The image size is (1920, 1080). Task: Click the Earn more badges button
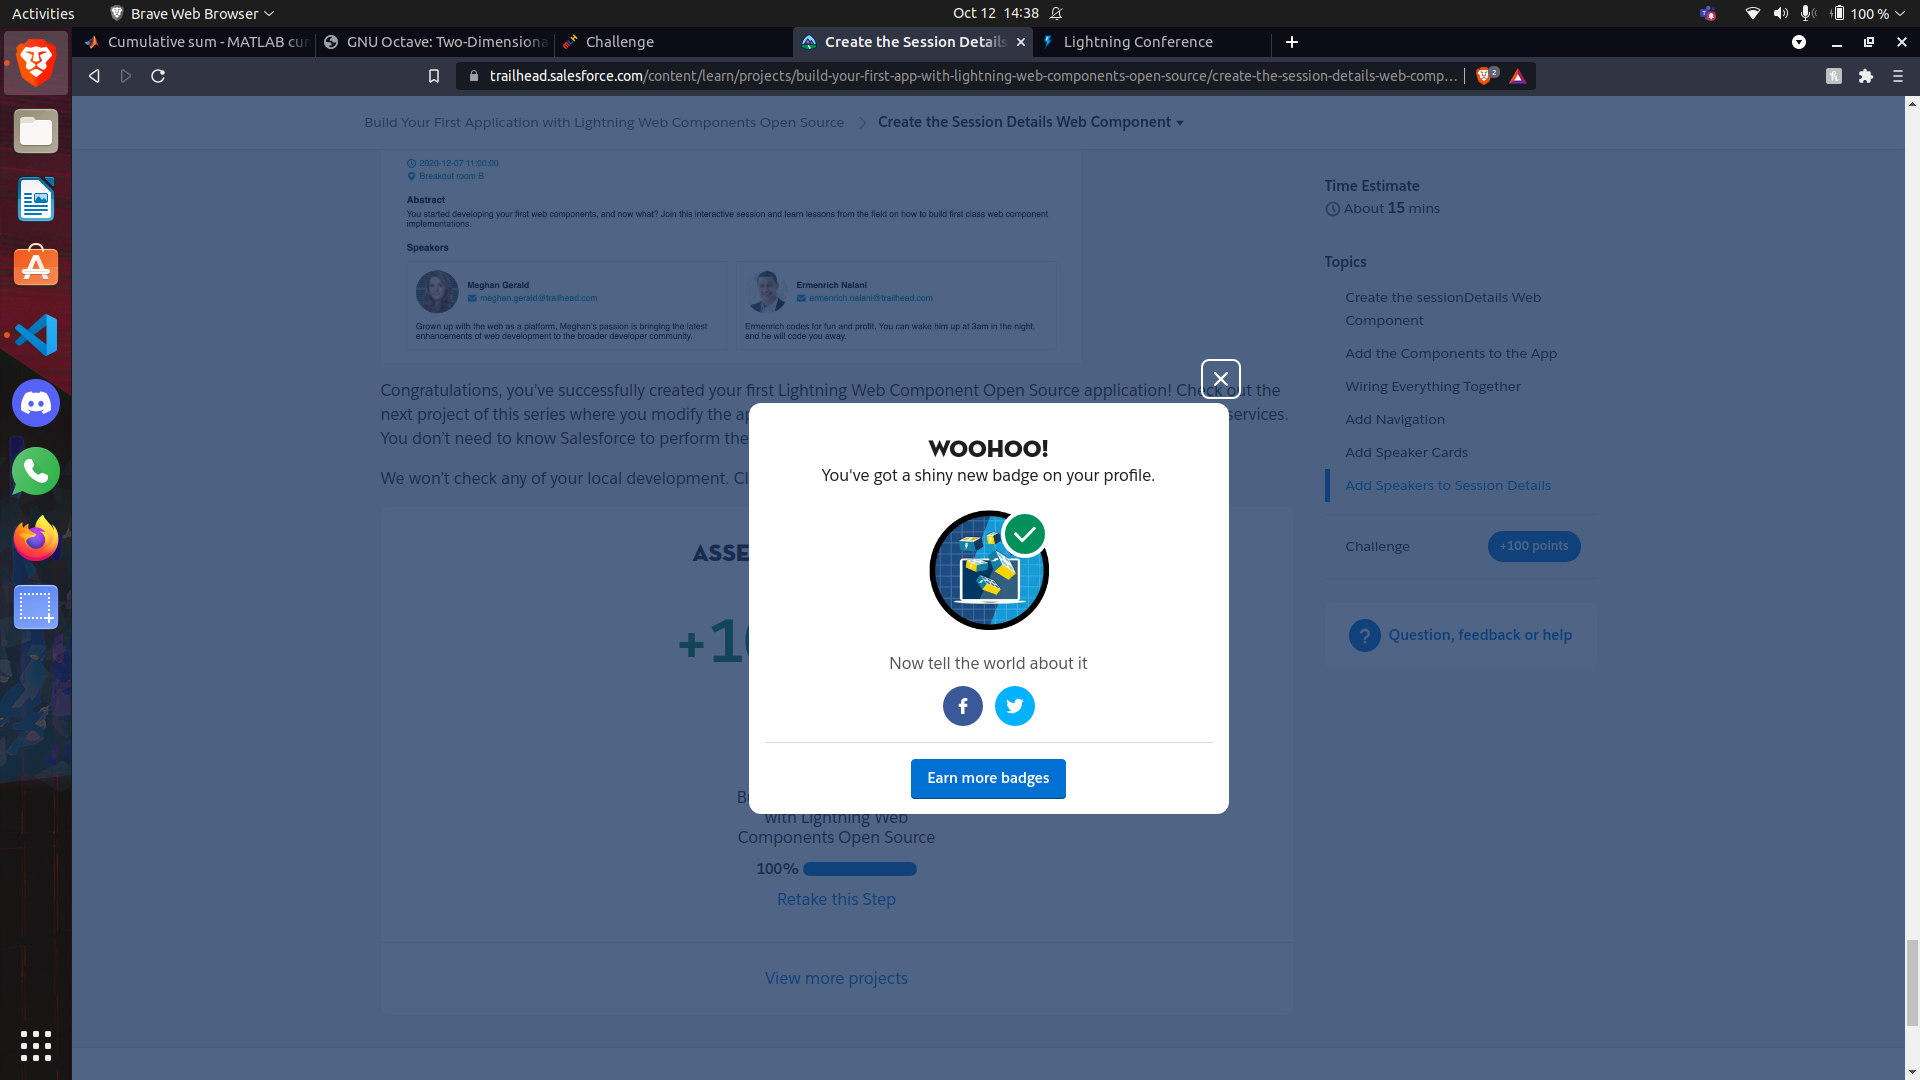pyautogui.click(x=987, y=778)
